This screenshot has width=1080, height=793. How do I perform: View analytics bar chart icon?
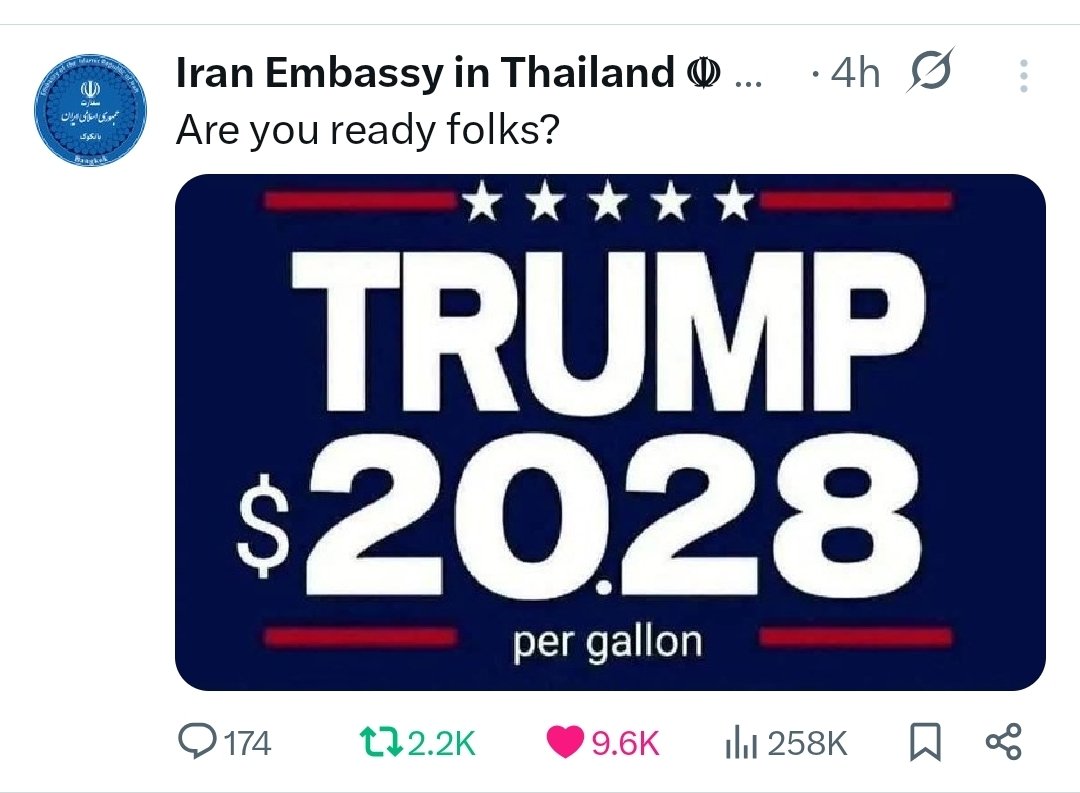pos(741,743)
